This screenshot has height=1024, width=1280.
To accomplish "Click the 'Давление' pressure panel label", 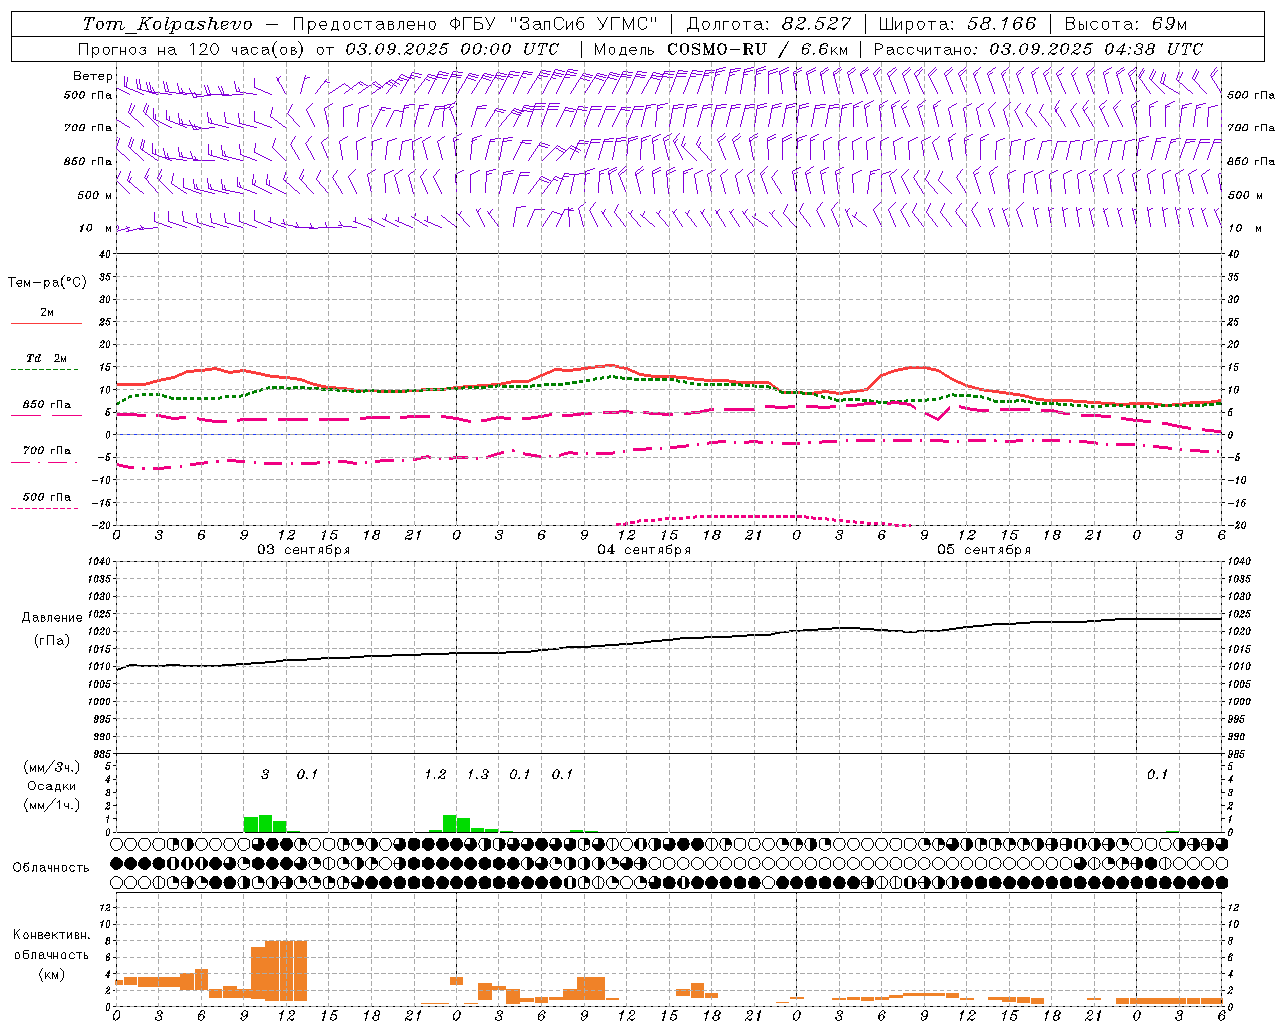I will click(x=52, y=618).
